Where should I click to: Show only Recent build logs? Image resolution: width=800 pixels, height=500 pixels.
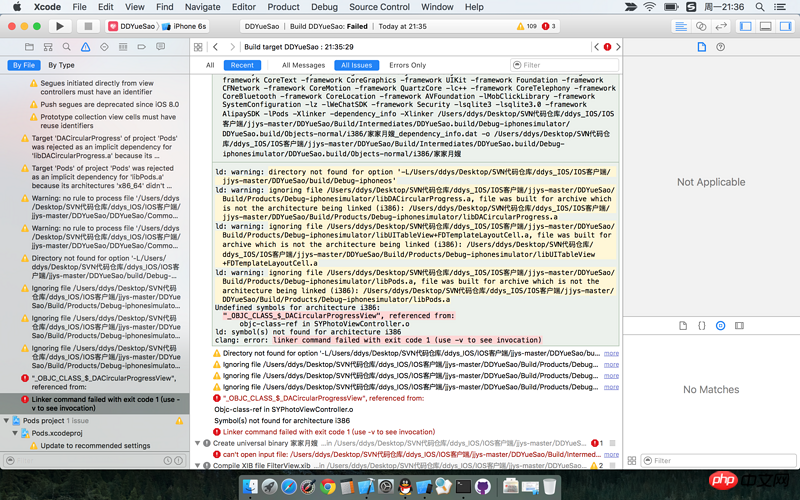coord(242,65)
